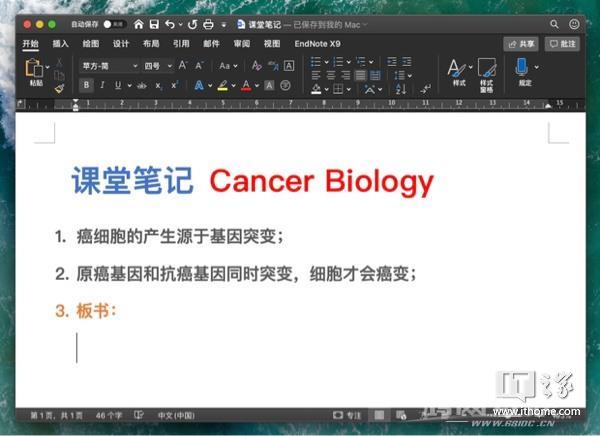This screenshot has width=600, height=436.
Task: Click the 共享 share button
Action: click(521, 44)
